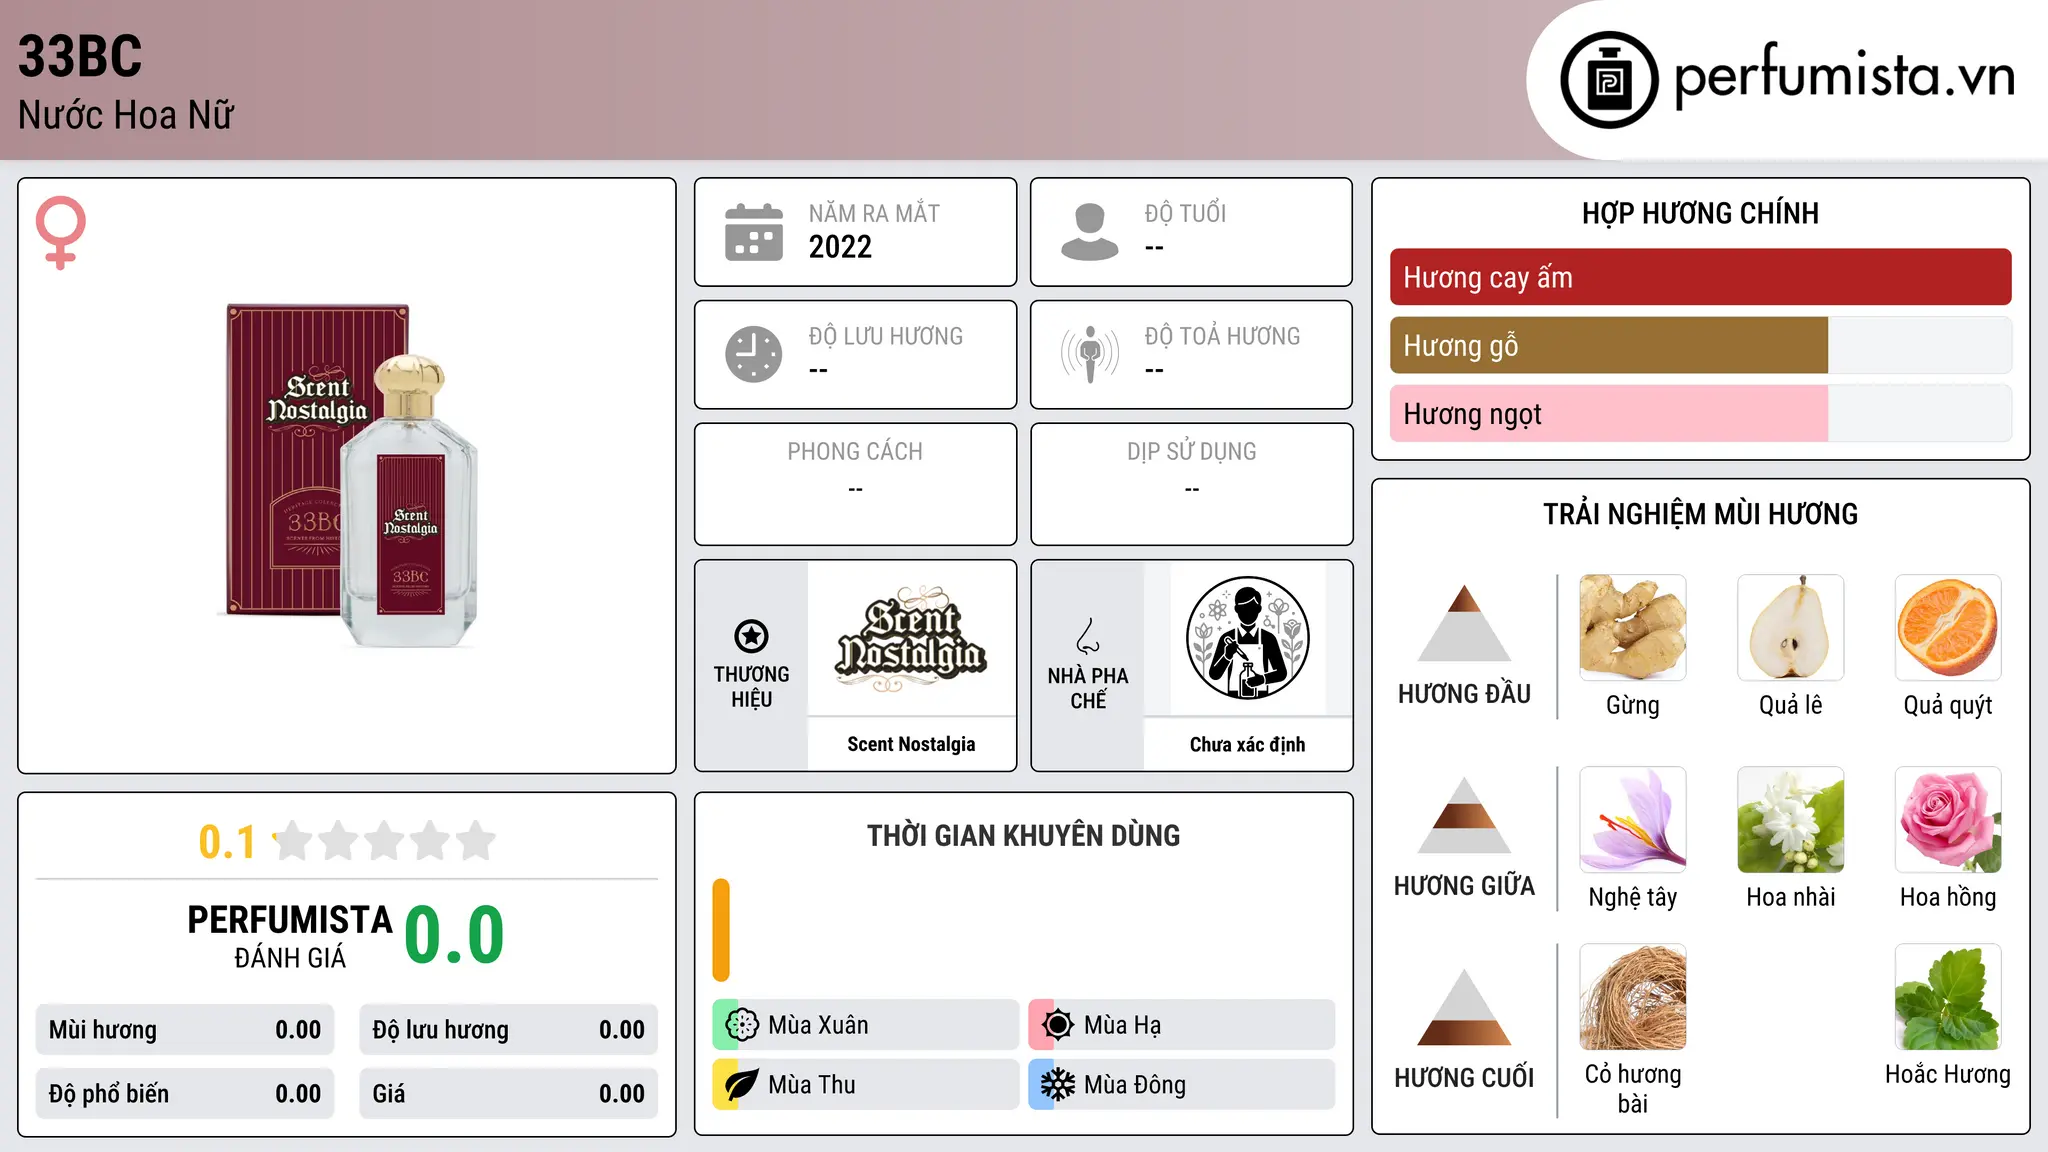Click the Nước Hoa Nữ subtitle
The height and width of the screenshot is (1152, 2048).
coord(126,115)
